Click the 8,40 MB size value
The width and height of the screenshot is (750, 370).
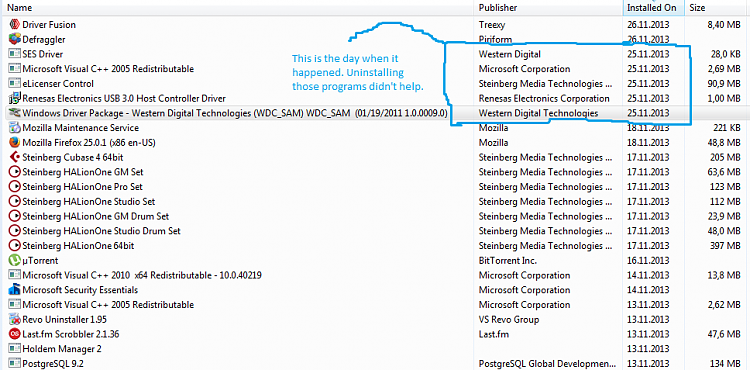(724, 24)
